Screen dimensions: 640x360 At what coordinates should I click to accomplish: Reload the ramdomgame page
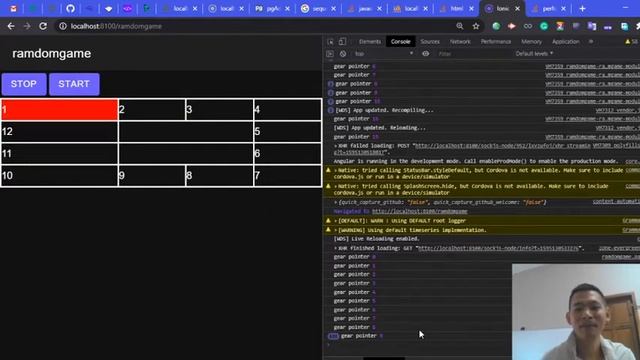43,26
